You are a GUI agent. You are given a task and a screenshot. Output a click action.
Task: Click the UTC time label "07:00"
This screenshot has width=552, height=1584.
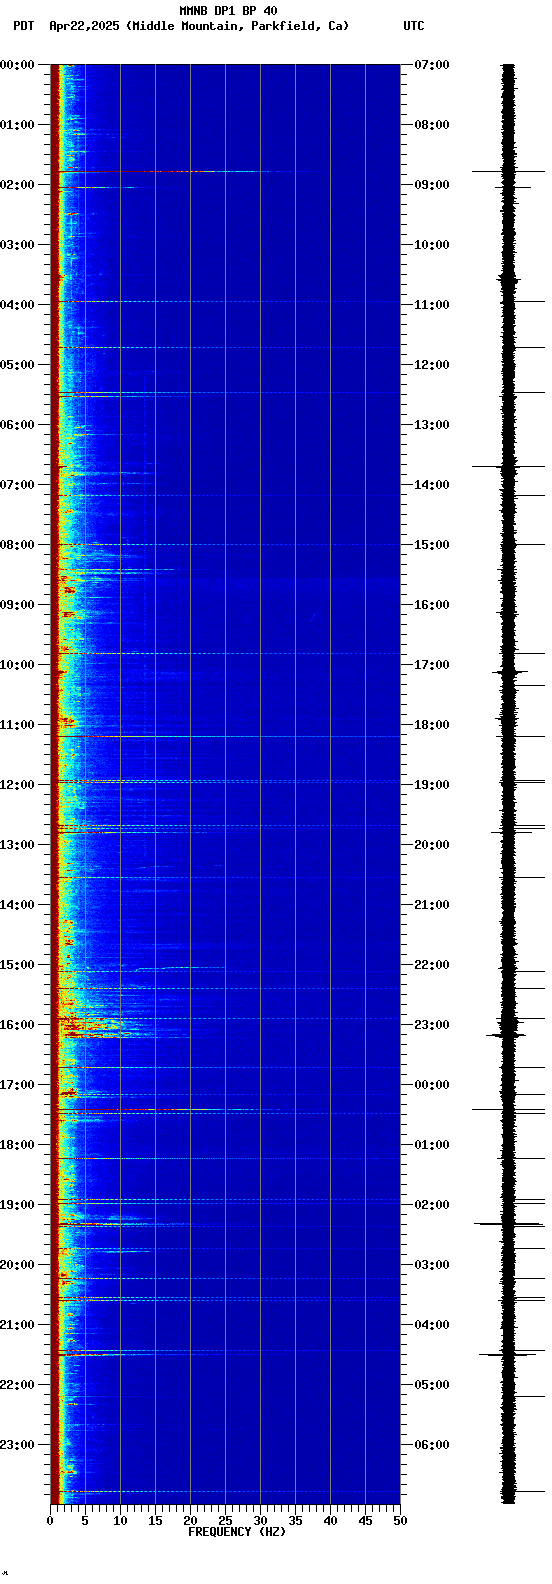click(x=432, y=65)
